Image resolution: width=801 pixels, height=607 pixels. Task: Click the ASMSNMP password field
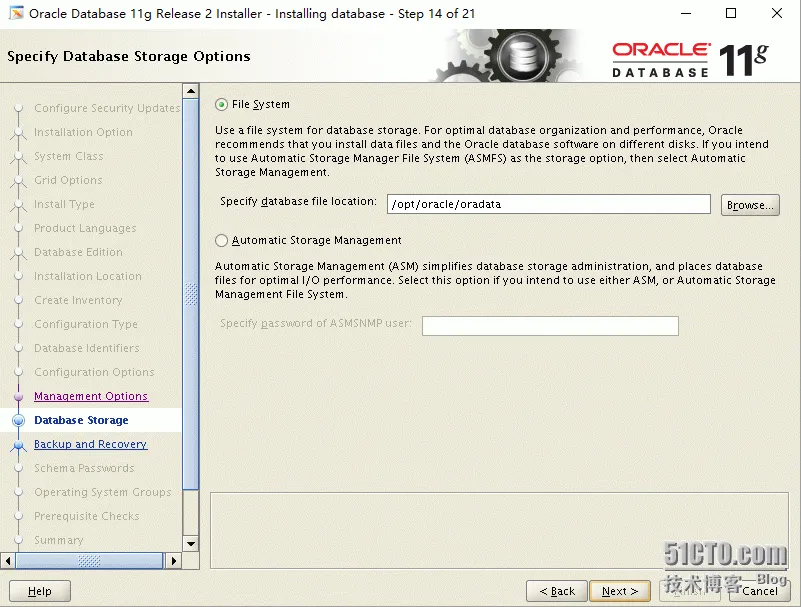[550, 325]
